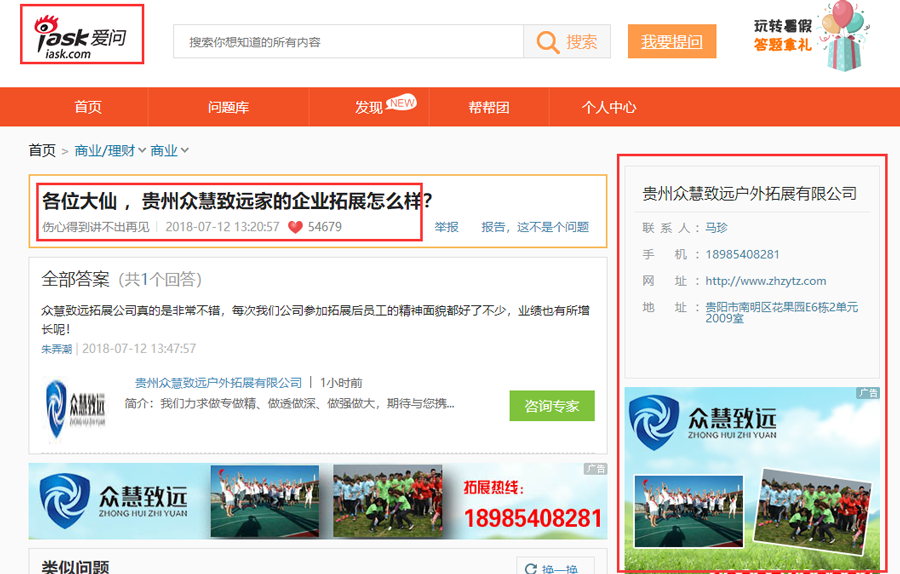900x574 pixels.
Task: Click 贵州众慧致远户外拓展有限公司 link in answer card
Action: 219,383
